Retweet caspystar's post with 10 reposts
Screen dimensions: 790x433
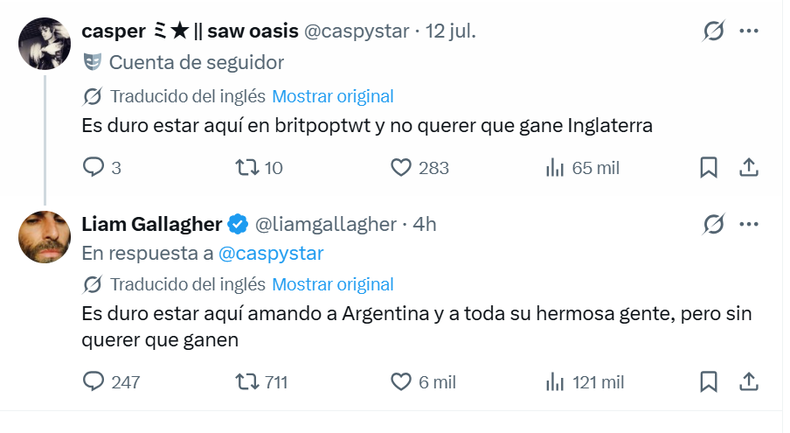tap(259, 167)
